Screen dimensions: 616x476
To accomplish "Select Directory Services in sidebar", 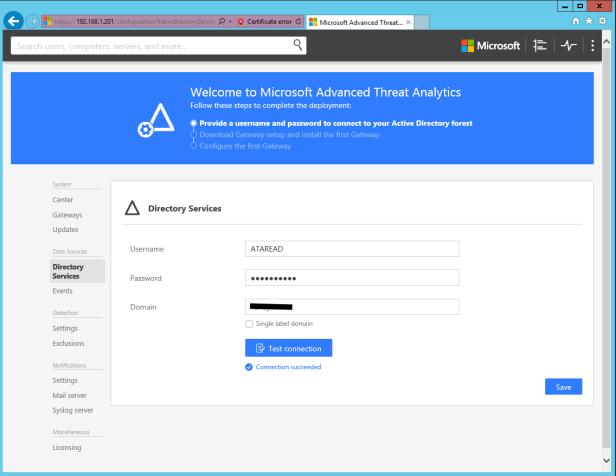I will coord(77,271).
